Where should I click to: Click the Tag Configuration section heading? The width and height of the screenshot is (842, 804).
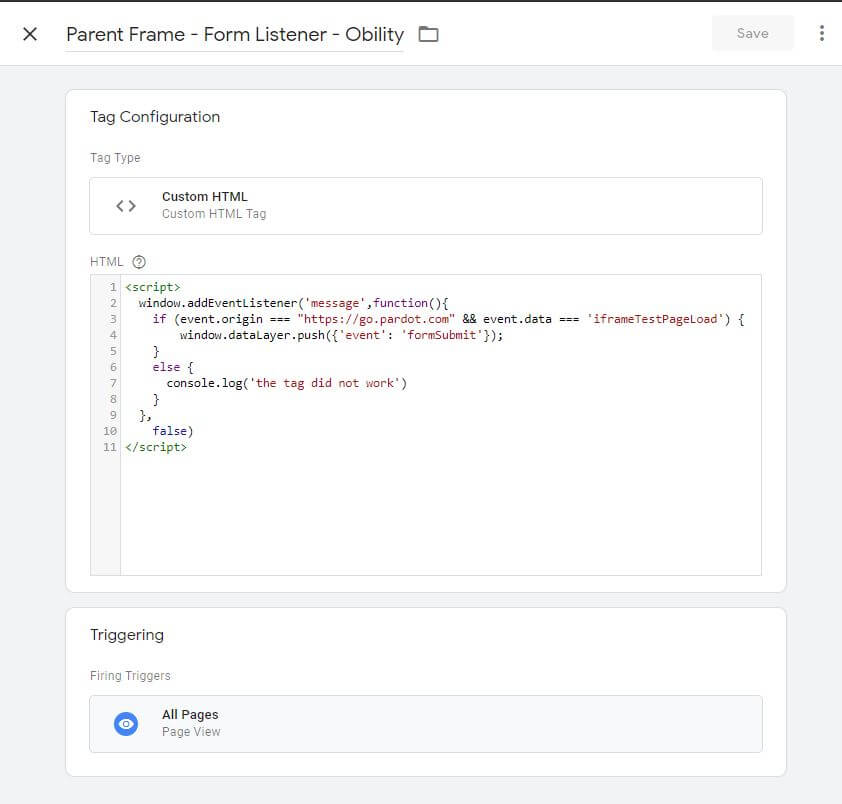155,117
